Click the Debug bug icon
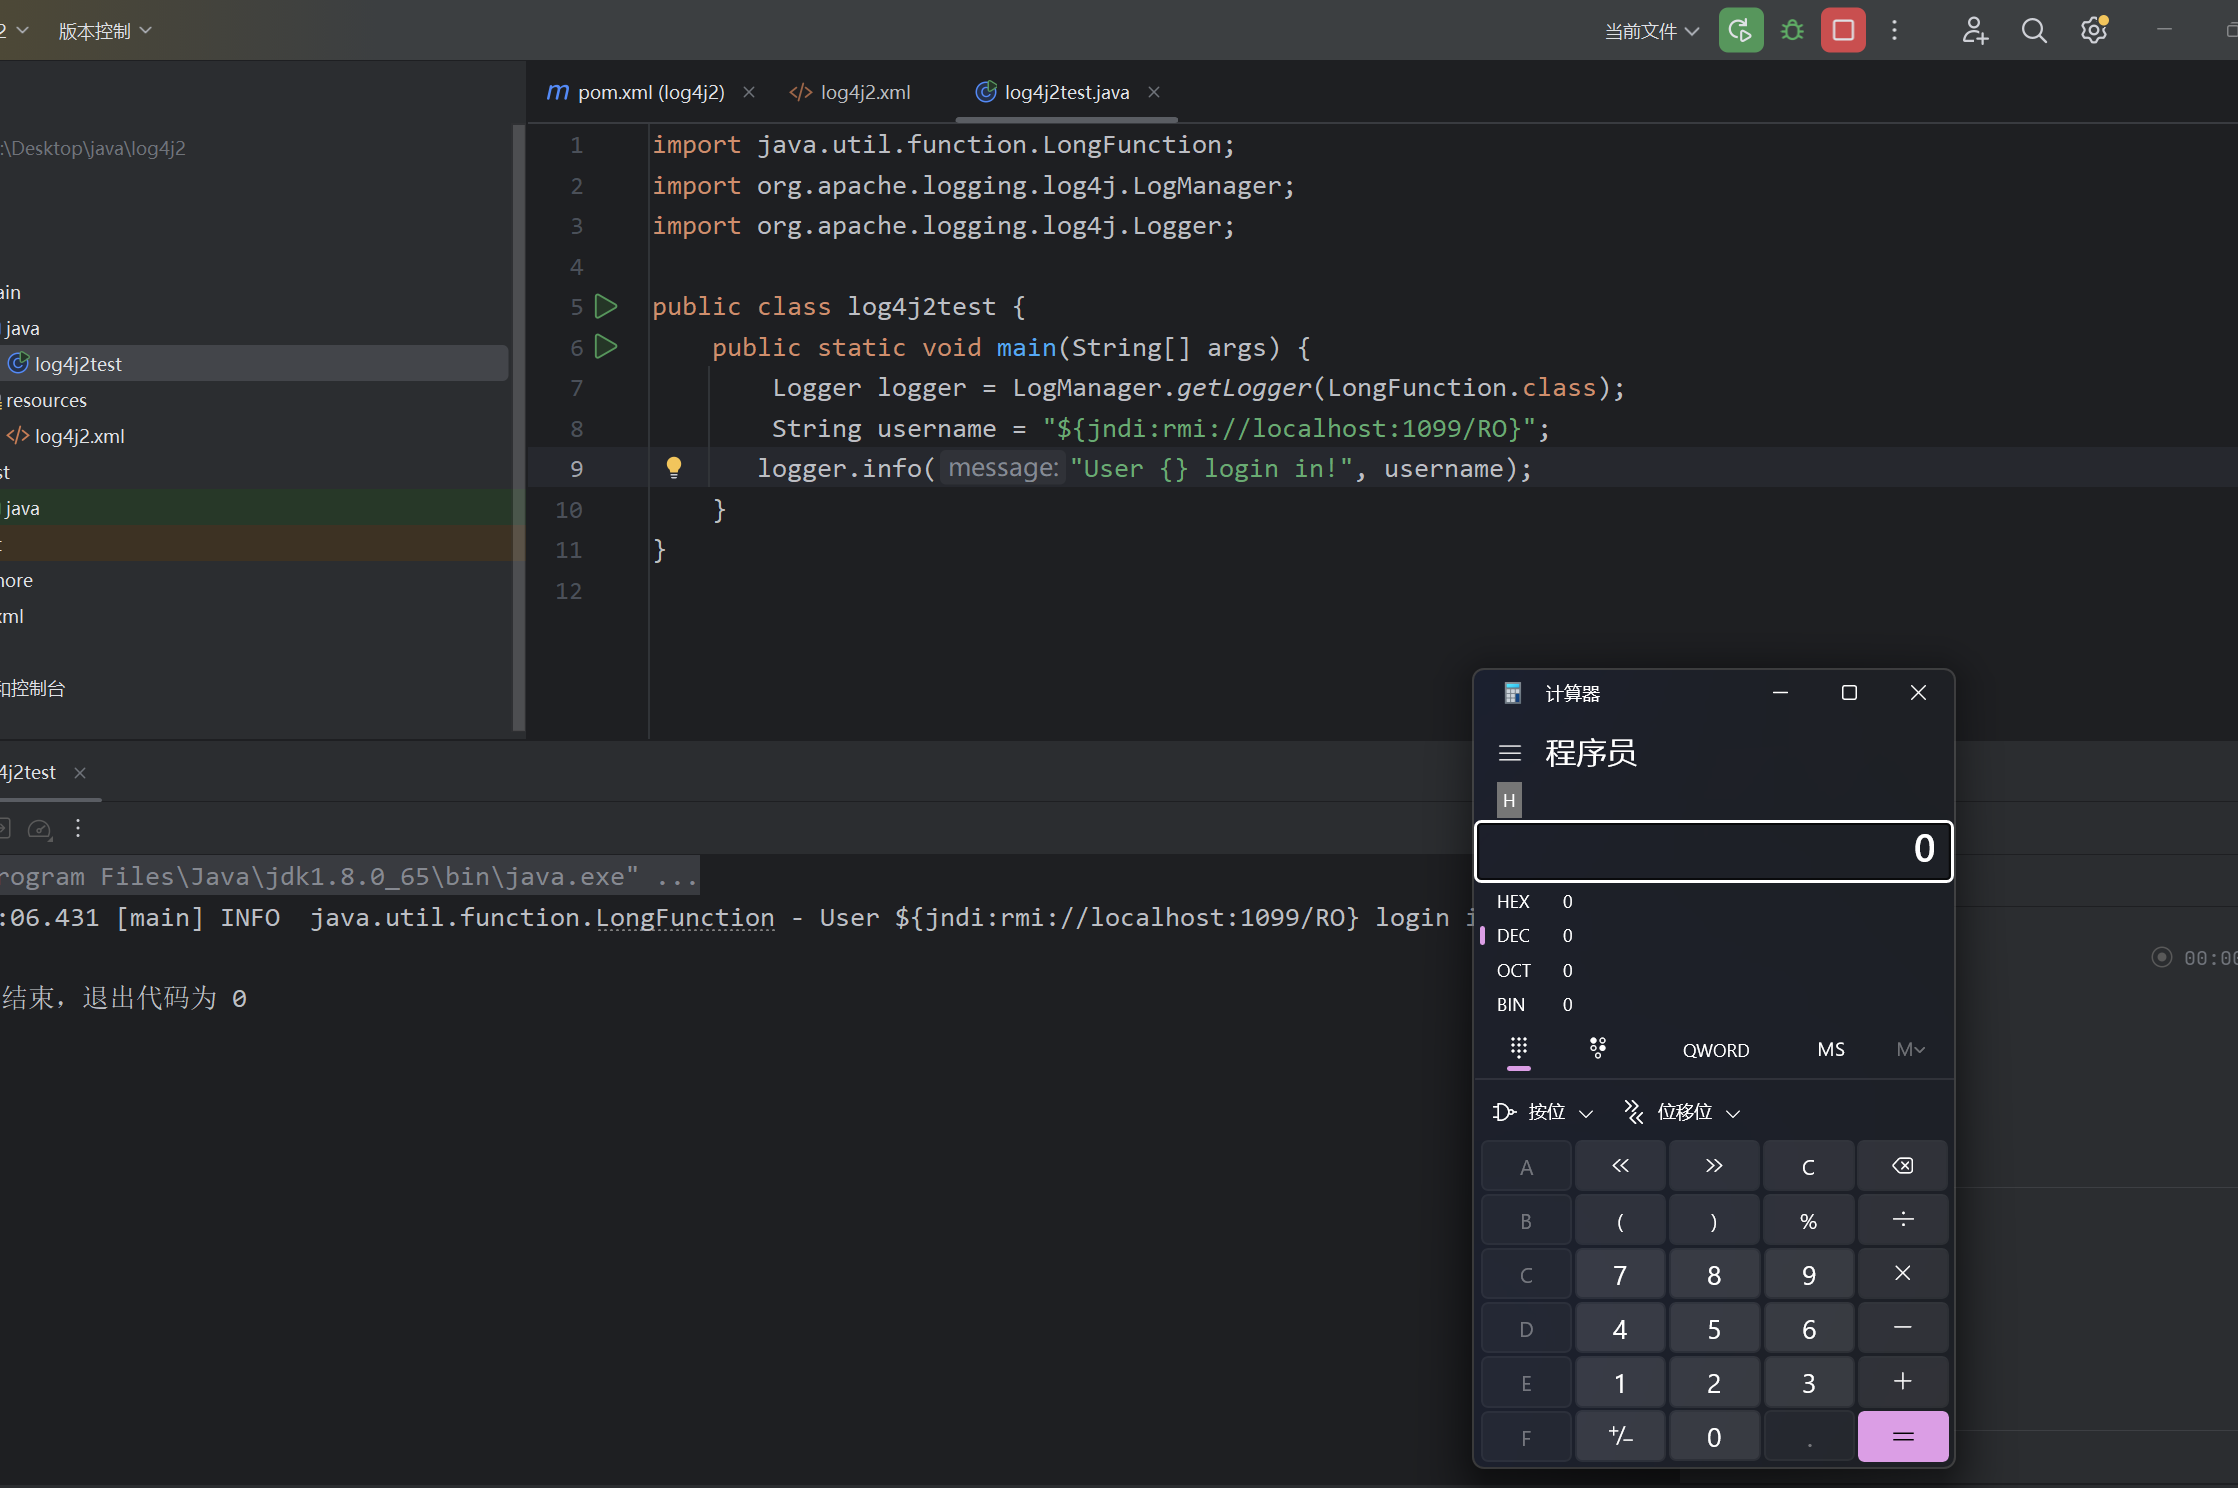 (1792, 31)
